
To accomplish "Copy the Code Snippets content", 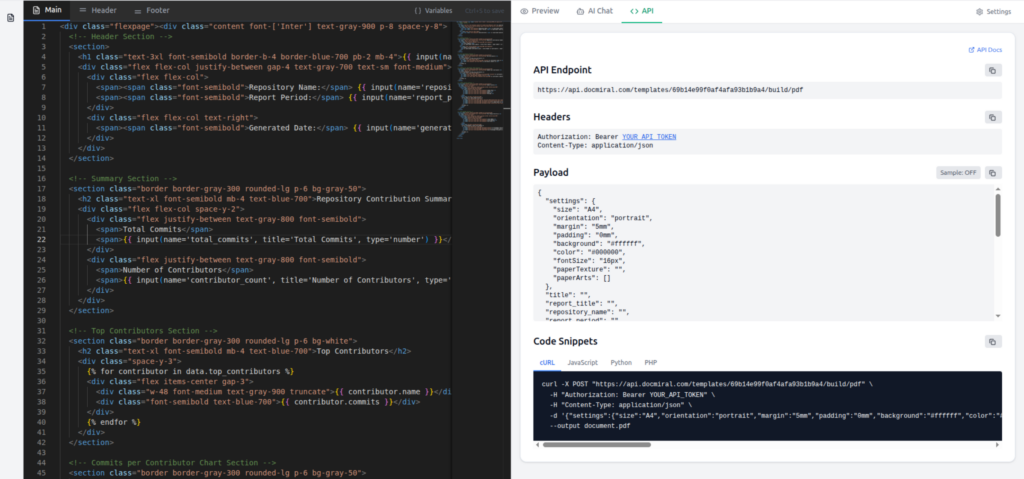I will pyautogui.click(x=993, y=341).
